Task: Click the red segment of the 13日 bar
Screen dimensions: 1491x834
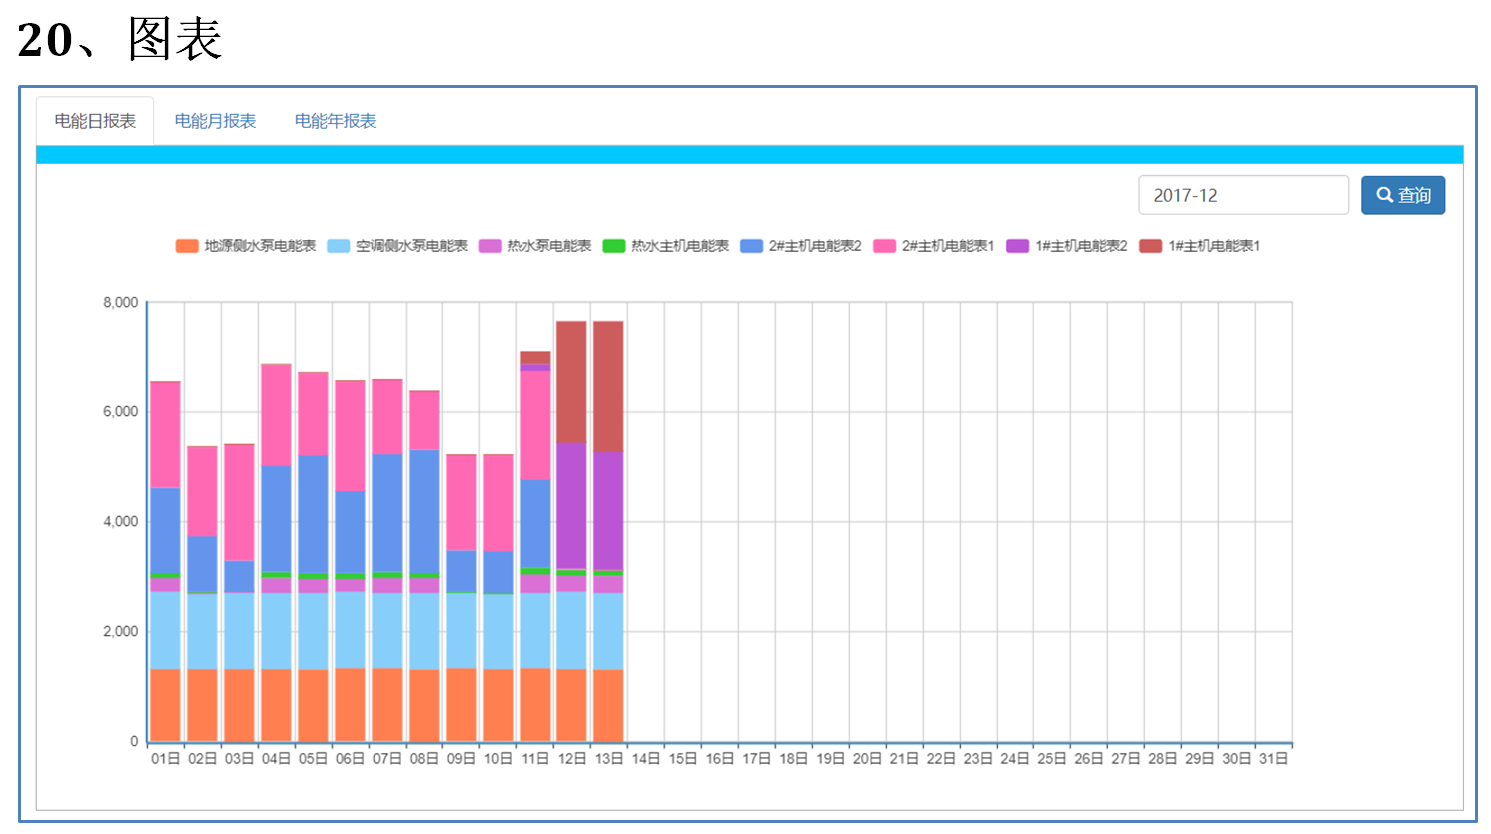Action: pos(608,387)
